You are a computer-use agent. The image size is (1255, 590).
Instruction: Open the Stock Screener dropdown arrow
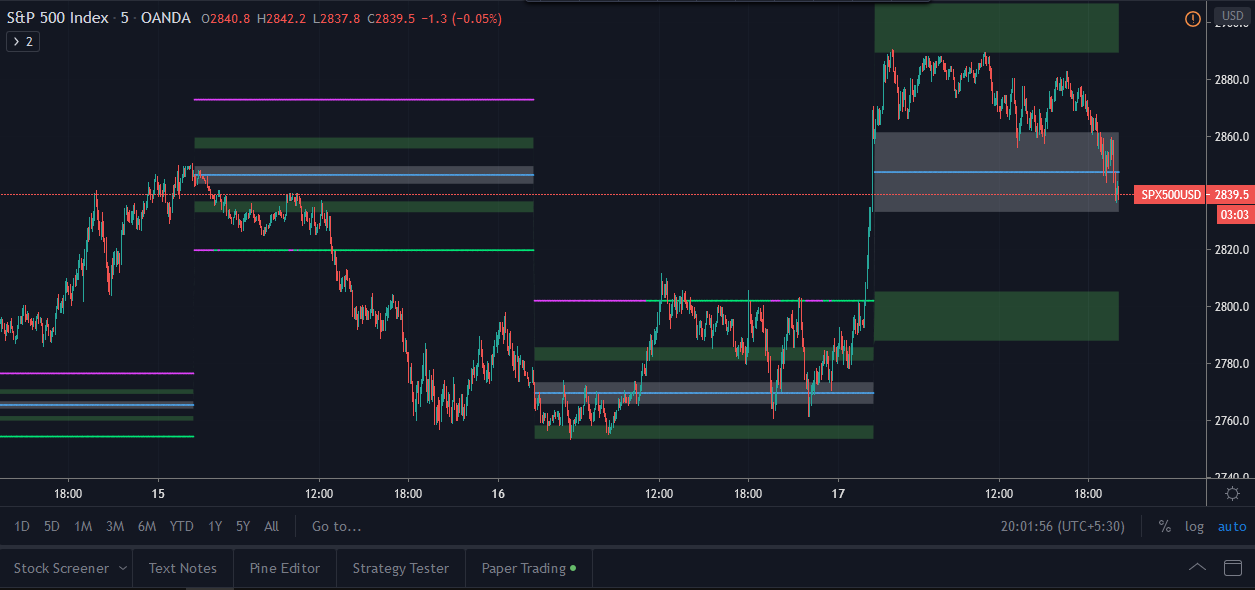point(122,568)
